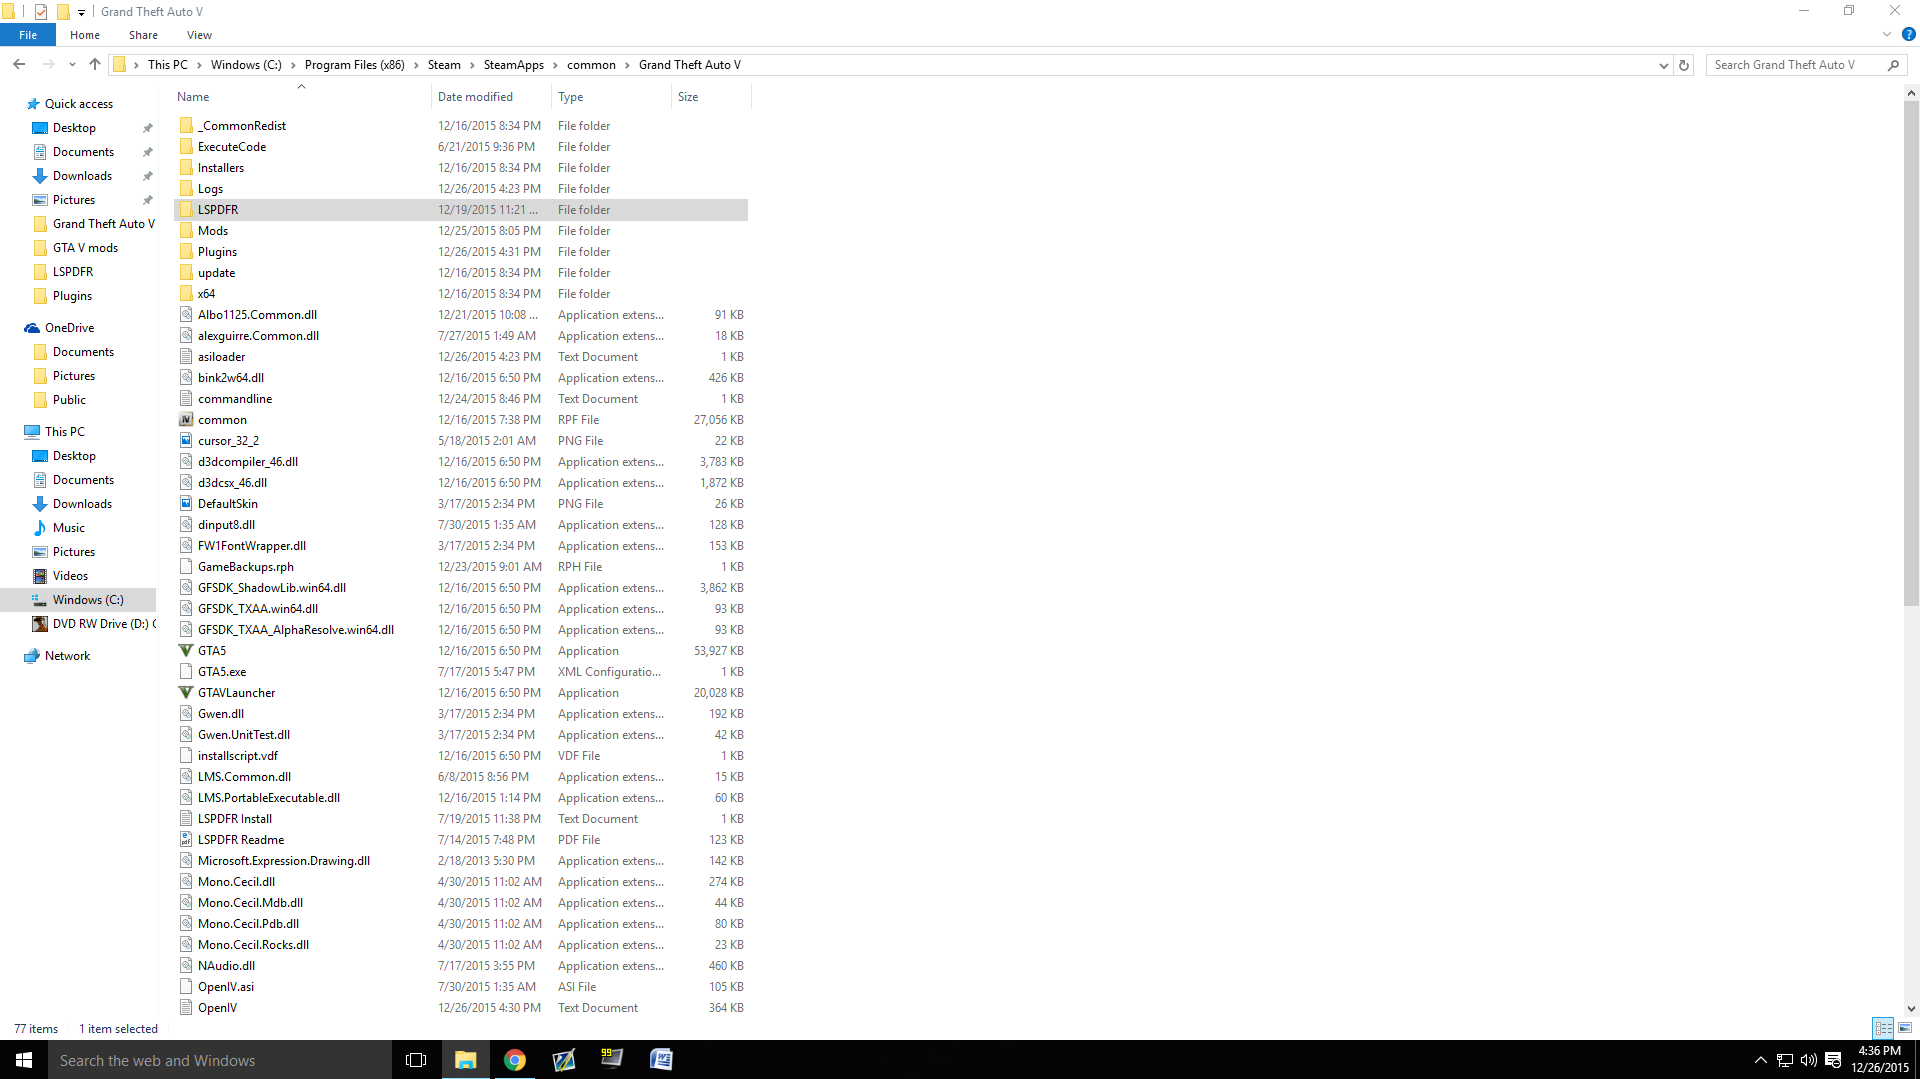This screenshot has height=1079, width=1920.
Task: Go back with the Back arrow
Action: click(x=19, y=65)
